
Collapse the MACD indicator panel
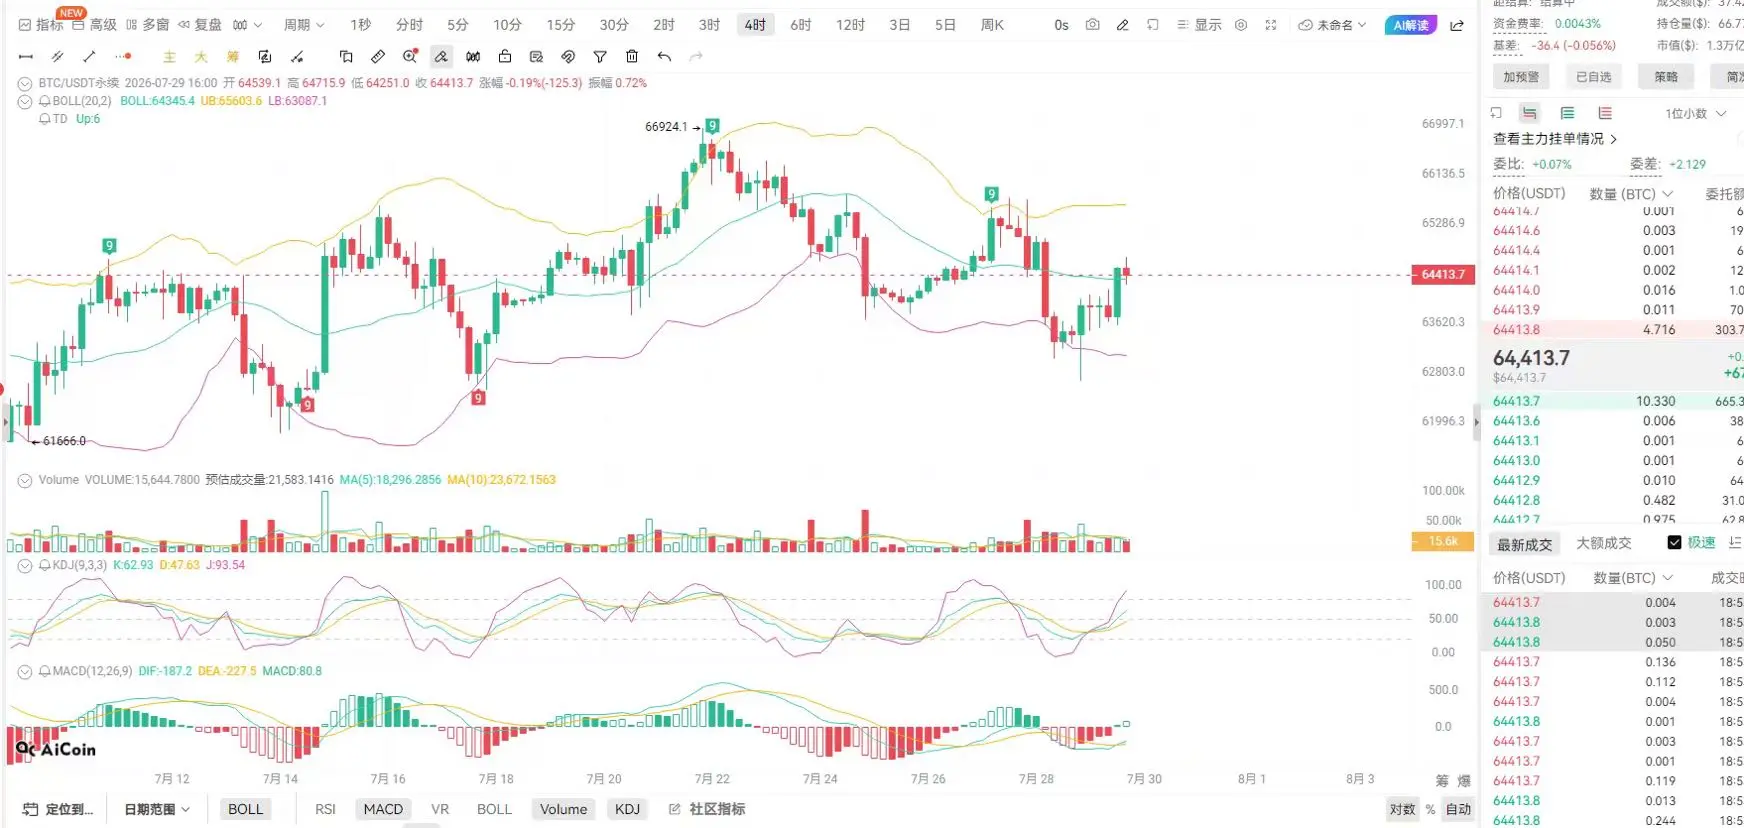[25, 671]
